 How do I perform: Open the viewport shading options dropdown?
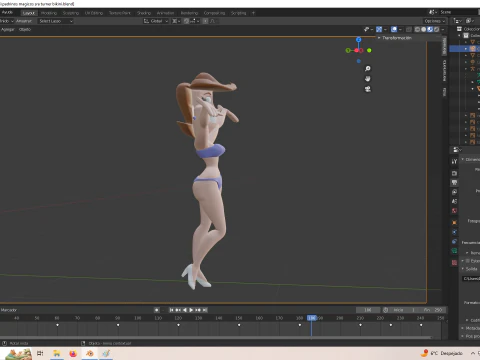[443, 29]
